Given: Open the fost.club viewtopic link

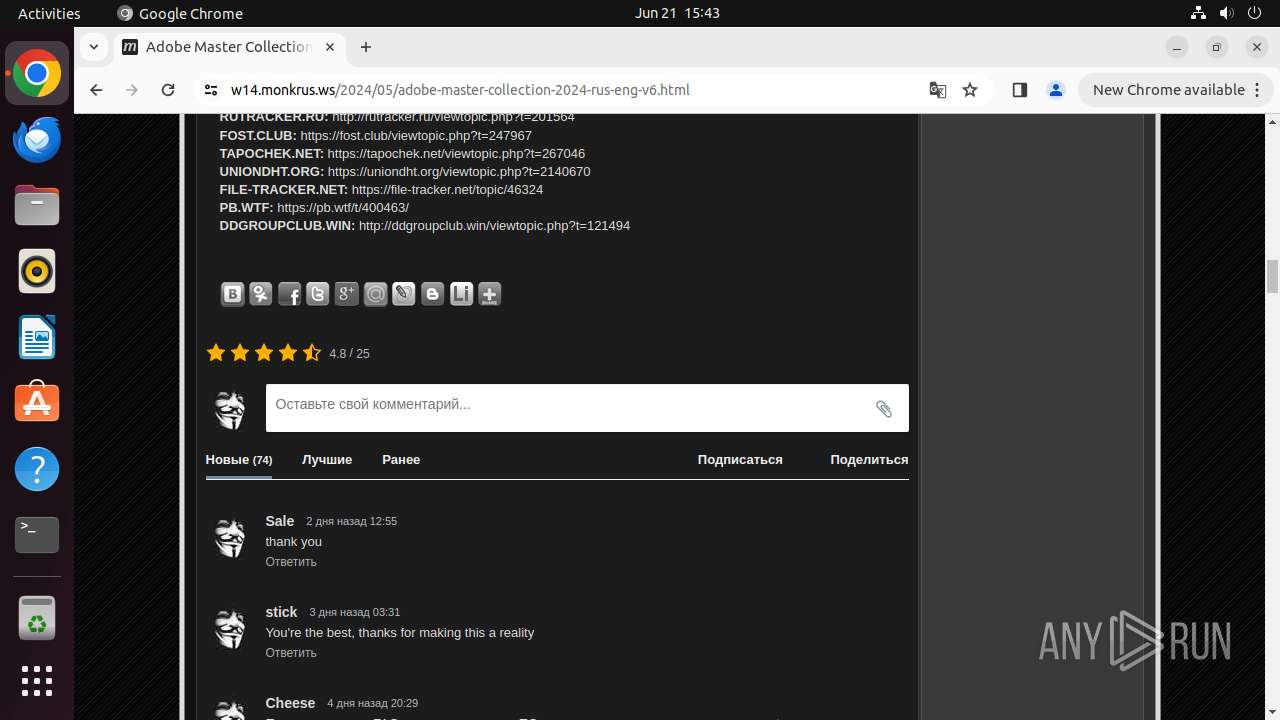Looking at the screenshot, I should pos(416,136).
